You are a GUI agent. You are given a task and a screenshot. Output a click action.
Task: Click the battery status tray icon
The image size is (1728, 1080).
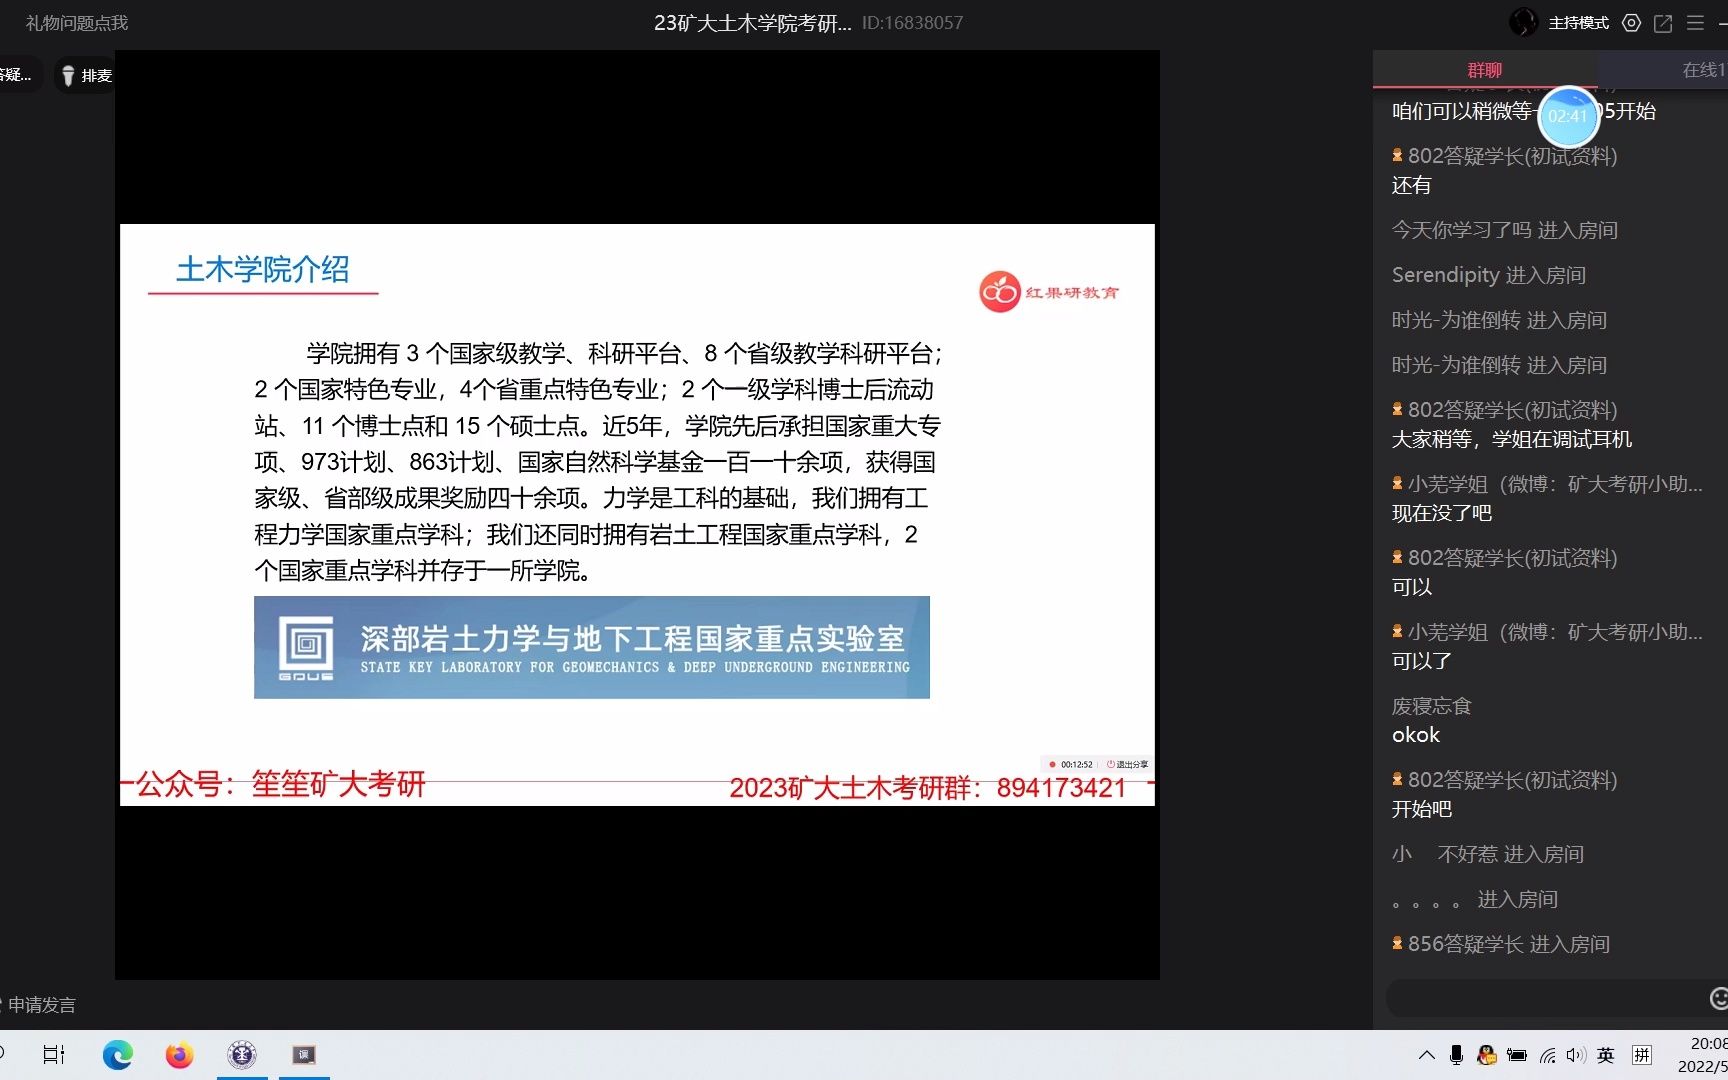click(x=1517, y=1055)
